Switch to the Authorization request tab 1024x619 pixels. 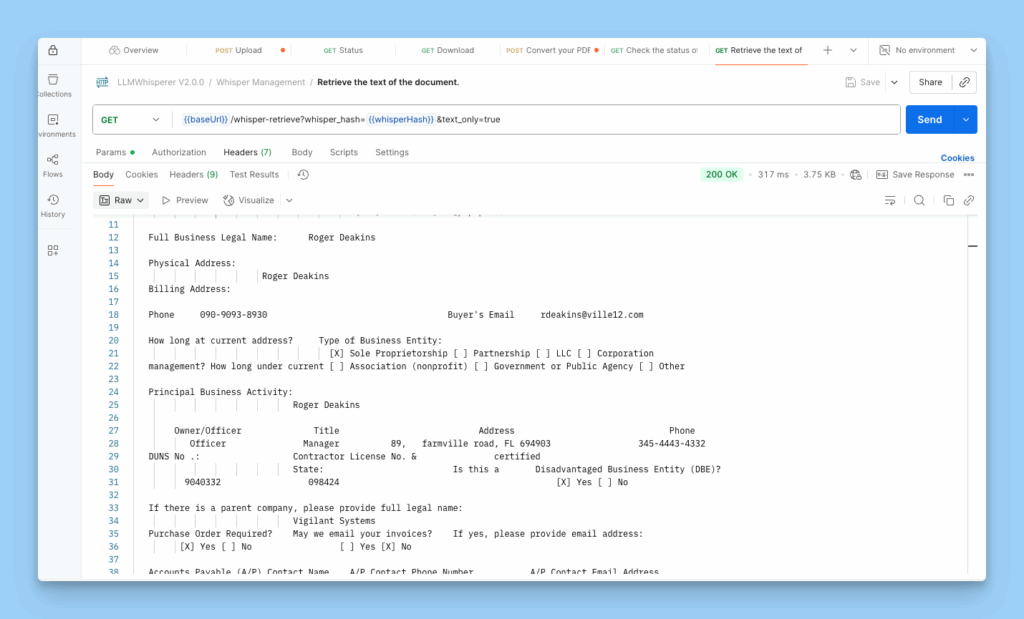tap(179, 152)
